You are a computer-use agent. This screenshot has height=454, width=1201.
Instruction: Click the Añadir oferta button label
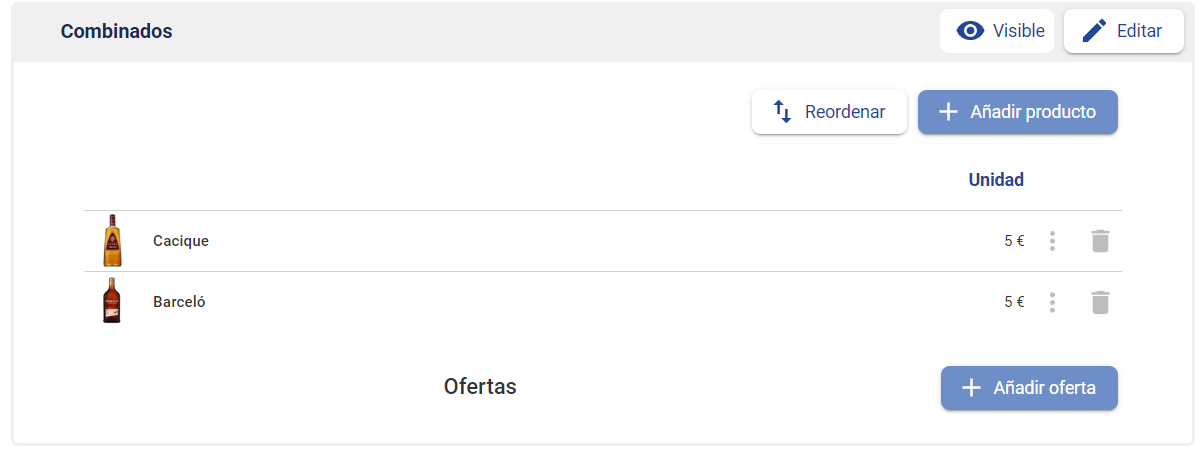pyautogui.click(x=1045, y=388)
